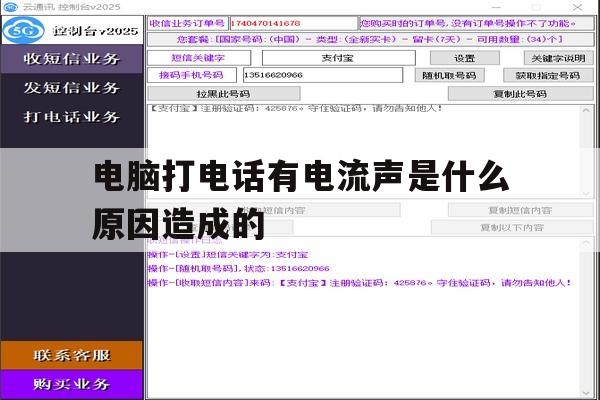
Task: Click the received SMS text with code 425876
Action: [296, 108]
